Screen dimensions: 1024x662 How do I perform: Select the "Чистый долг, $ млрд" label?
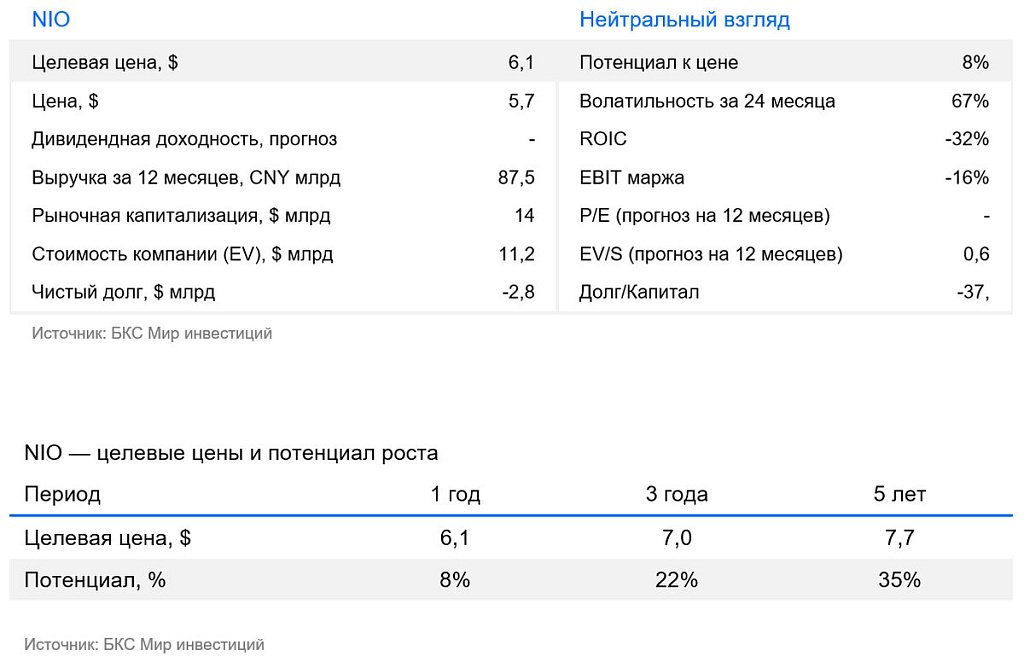point(123,292)
